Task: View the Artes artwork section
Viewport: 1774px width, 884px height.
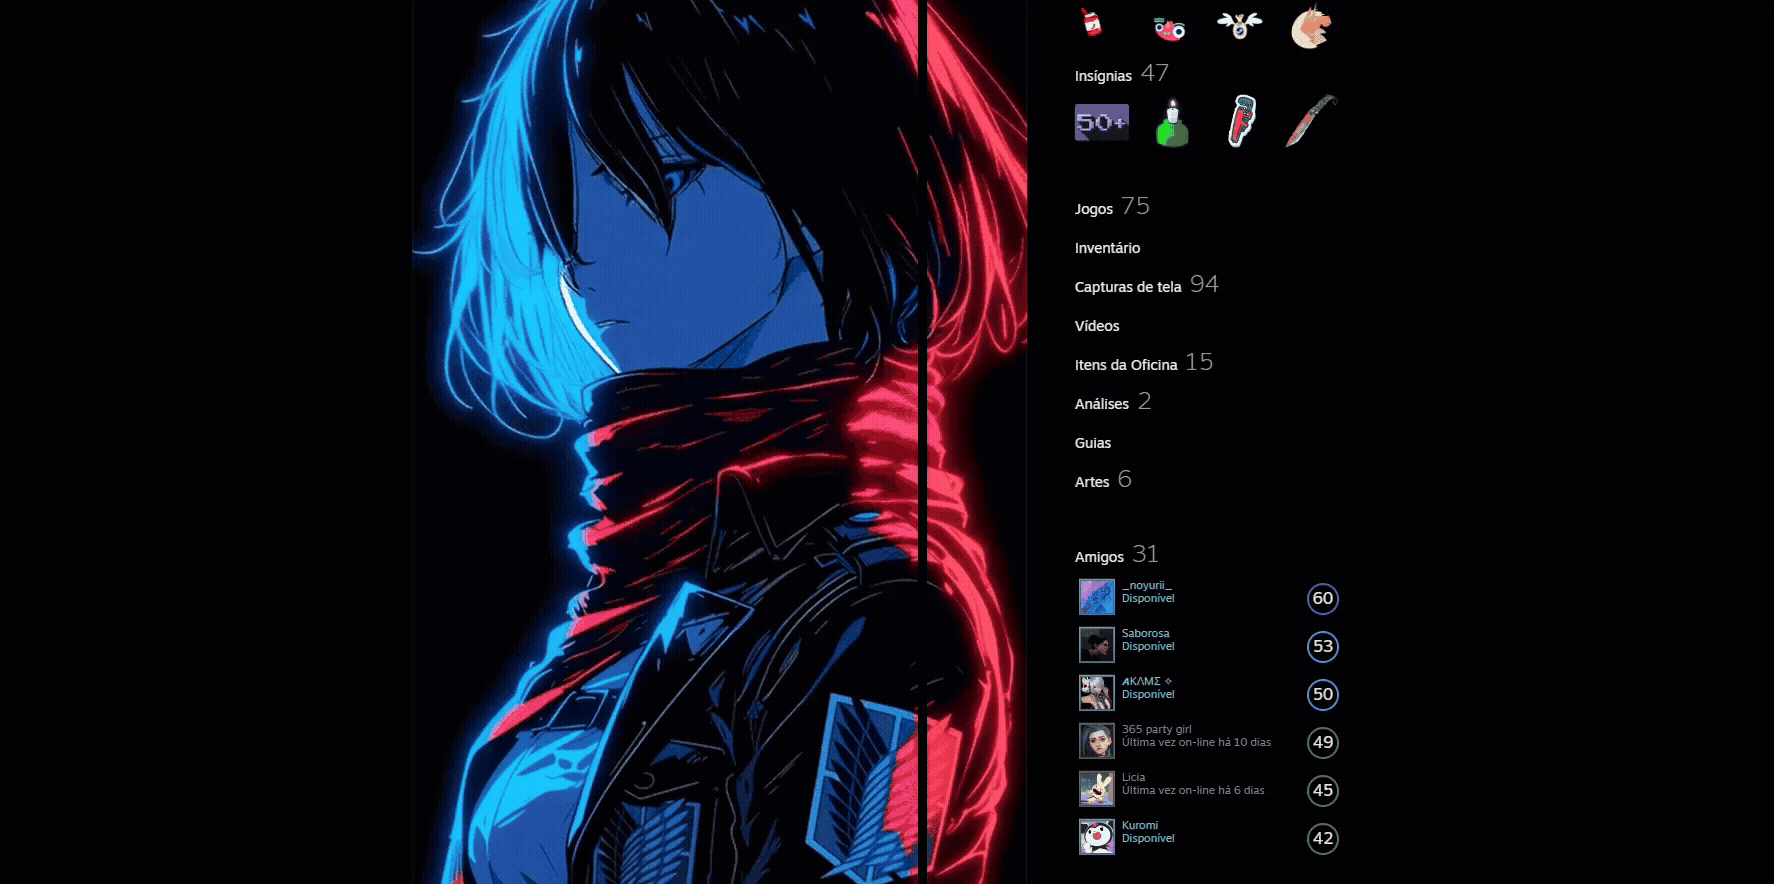Action: (x=1092, y=482)
